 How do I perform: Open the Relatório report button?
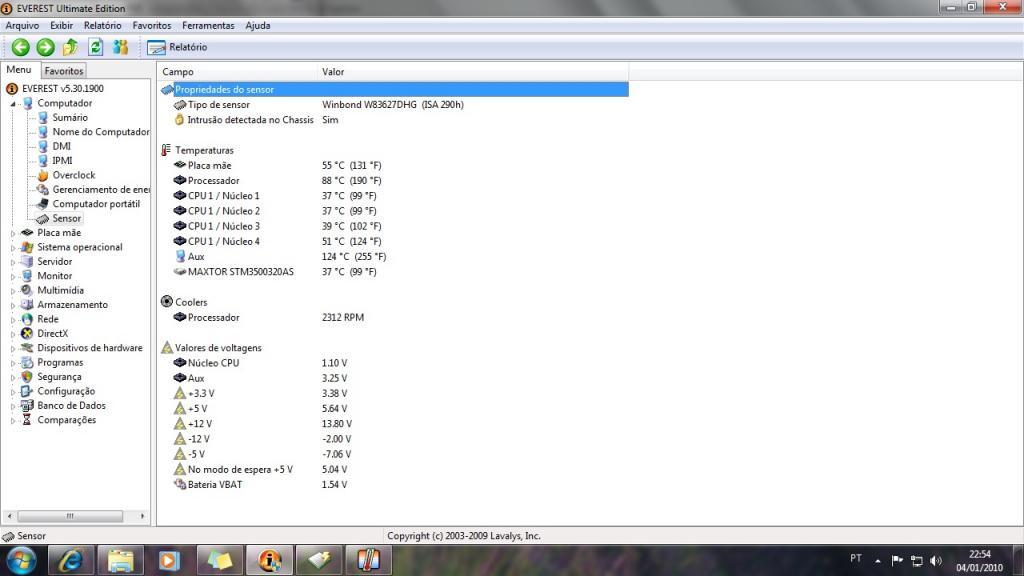tap(177, 47)
